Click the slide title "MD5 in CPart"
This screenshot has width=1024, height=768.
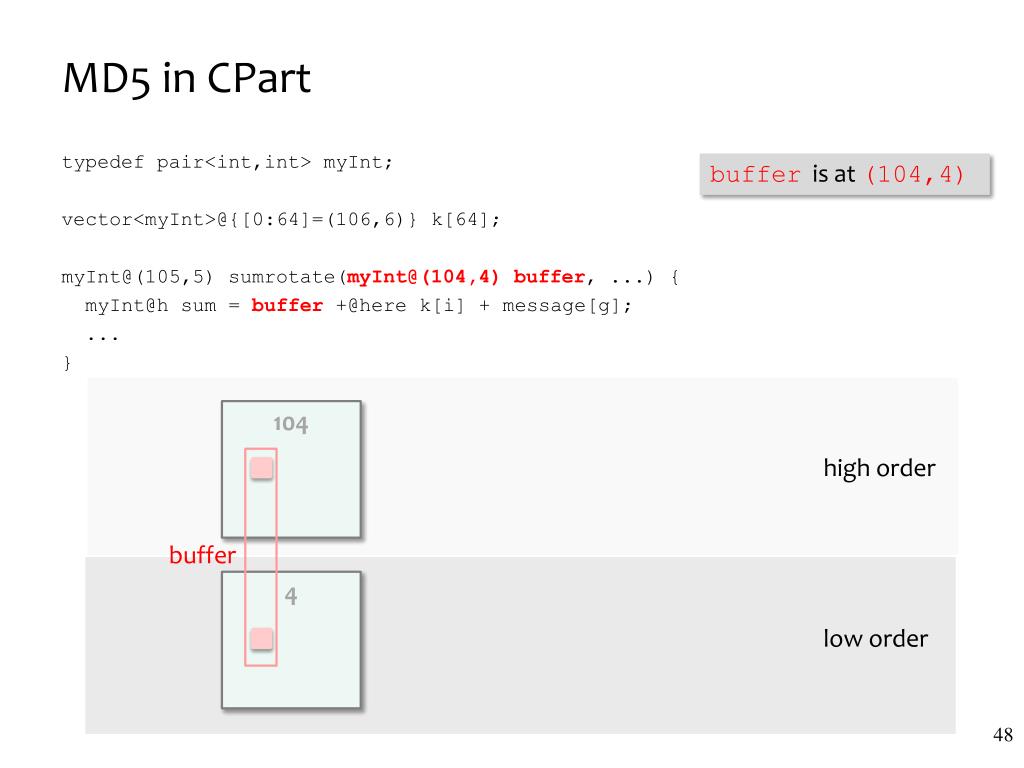tap(187, 78)
